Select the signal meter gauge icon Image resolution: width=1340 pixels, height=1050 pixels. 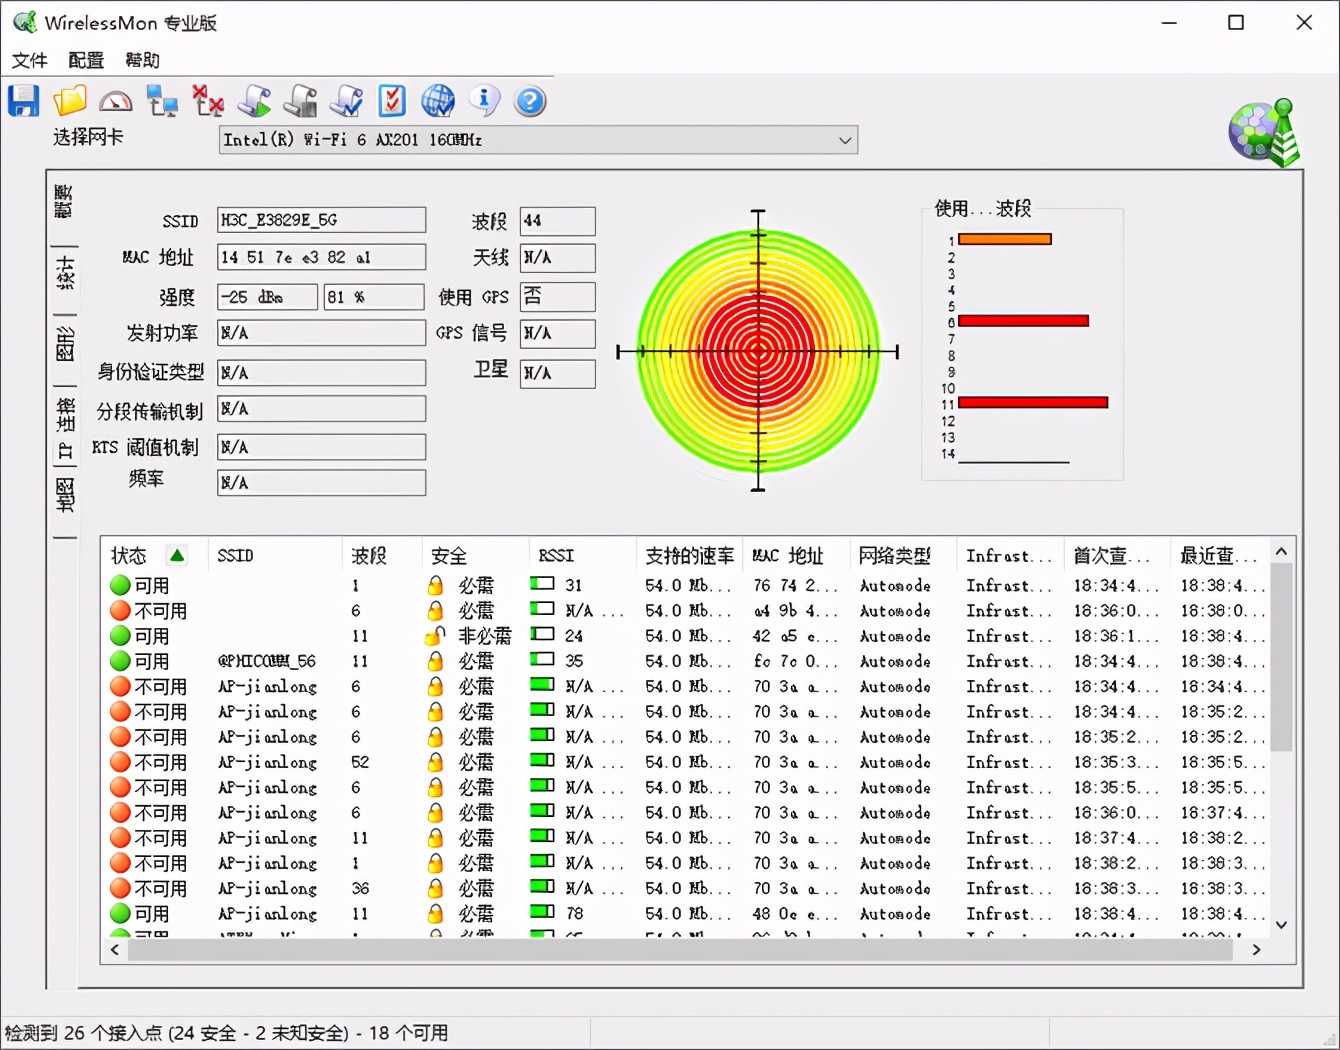(x=115, y=100)
